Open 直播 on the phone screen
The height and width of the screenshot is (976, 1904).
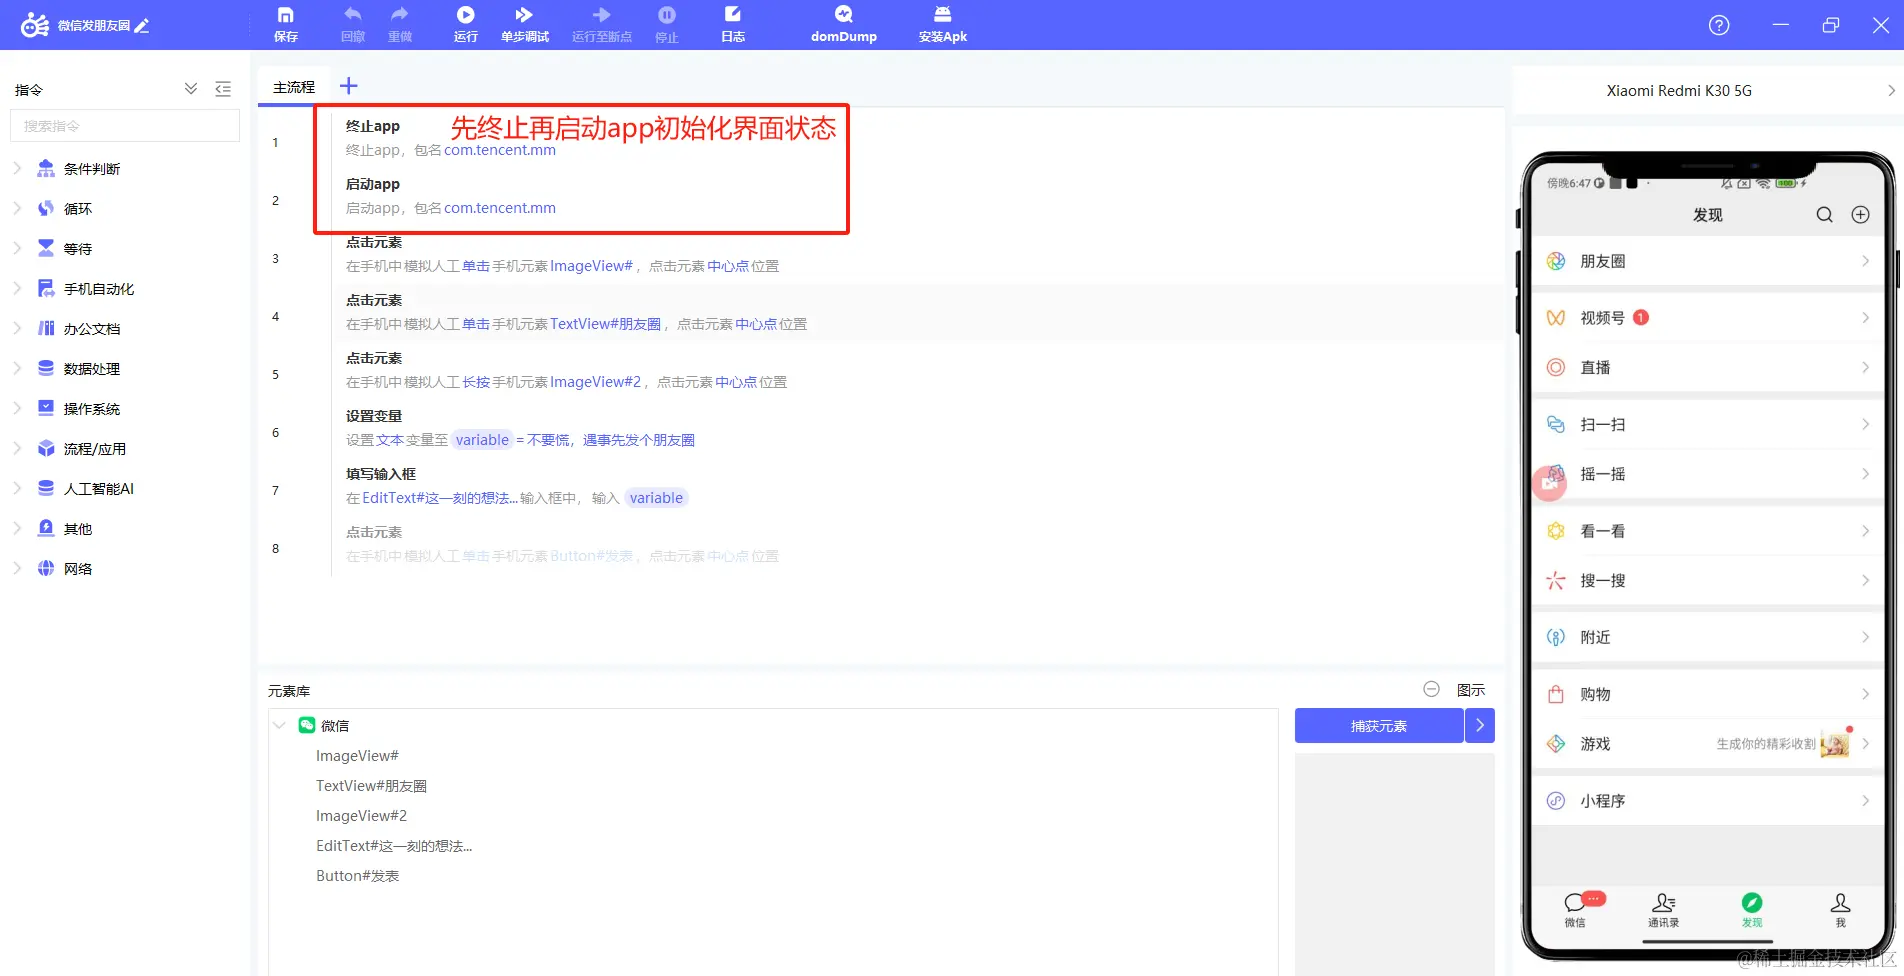click(x=1708, y=367)
